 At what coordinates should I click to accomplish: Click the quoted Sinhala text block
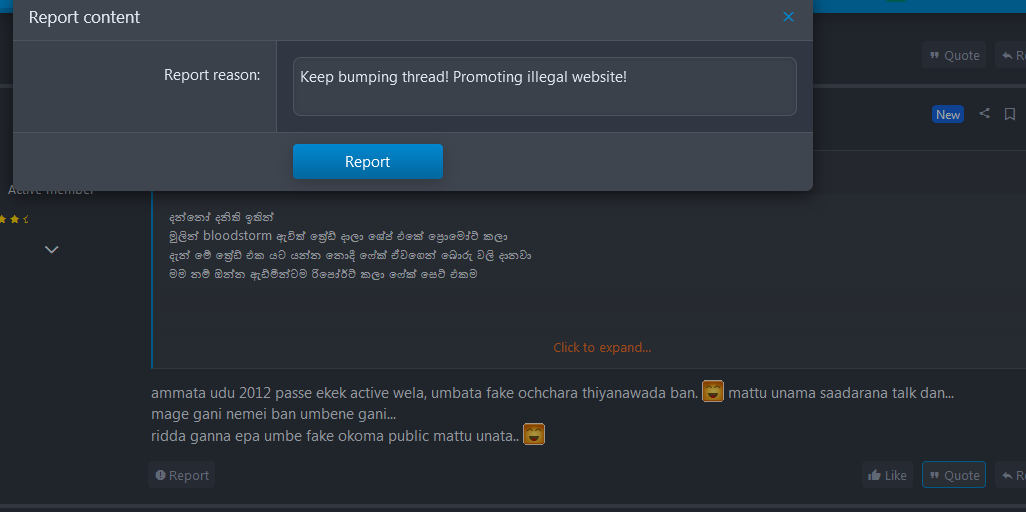click(350, 245)
